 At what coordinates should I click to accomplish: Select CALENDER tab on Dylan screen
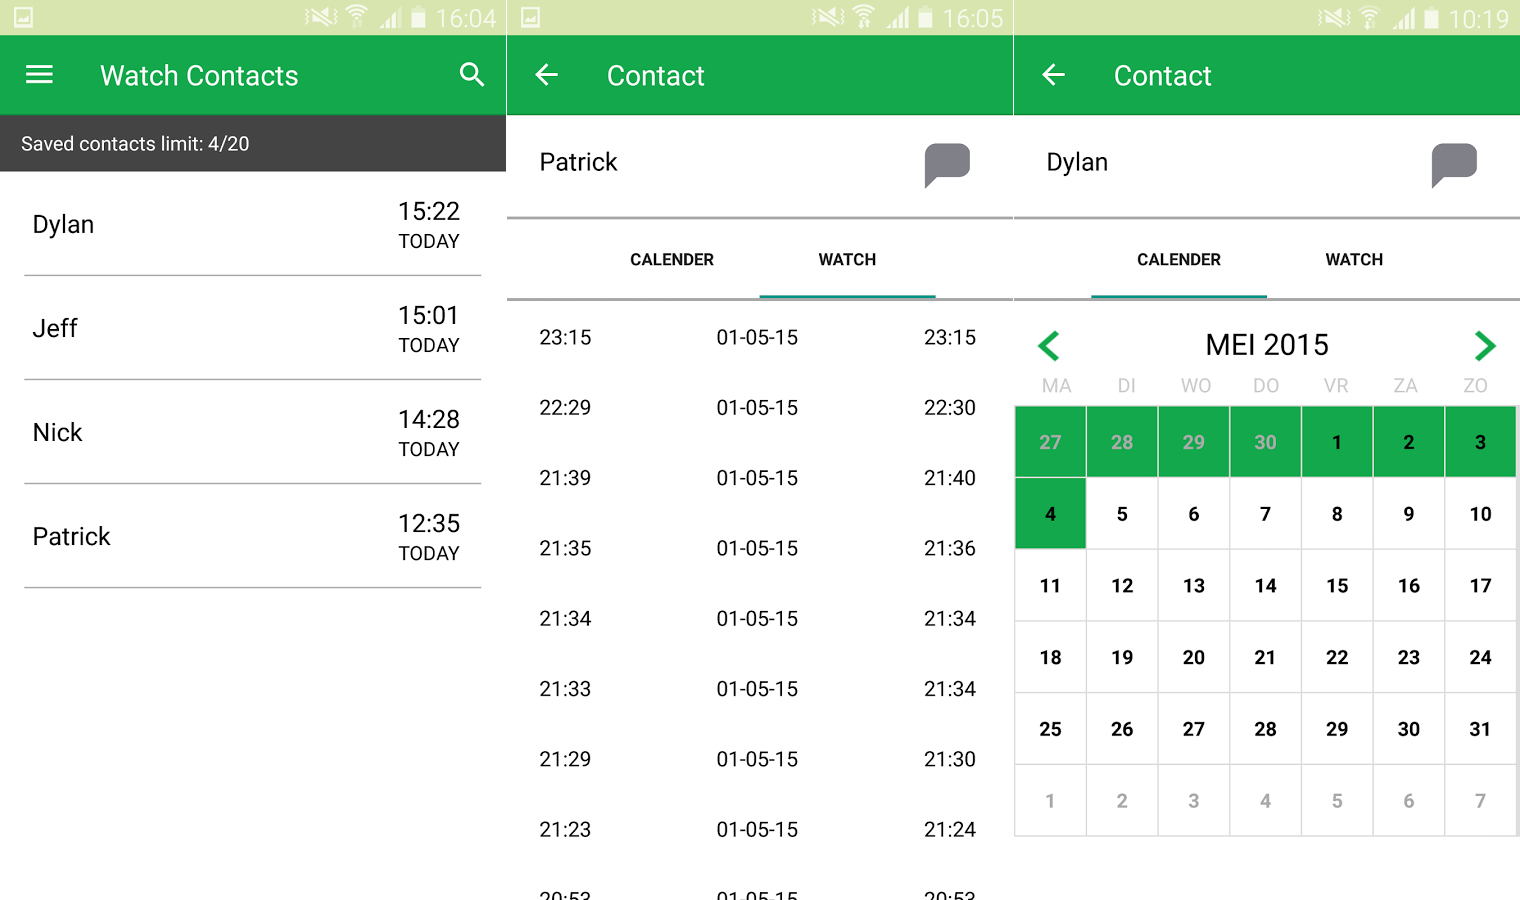coord(1179,259)
